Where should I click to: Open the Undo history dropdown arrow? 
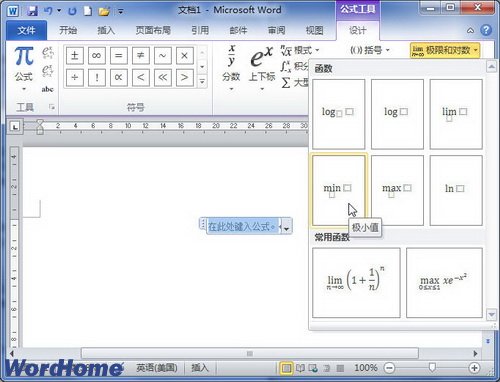(x=59, y=11)
